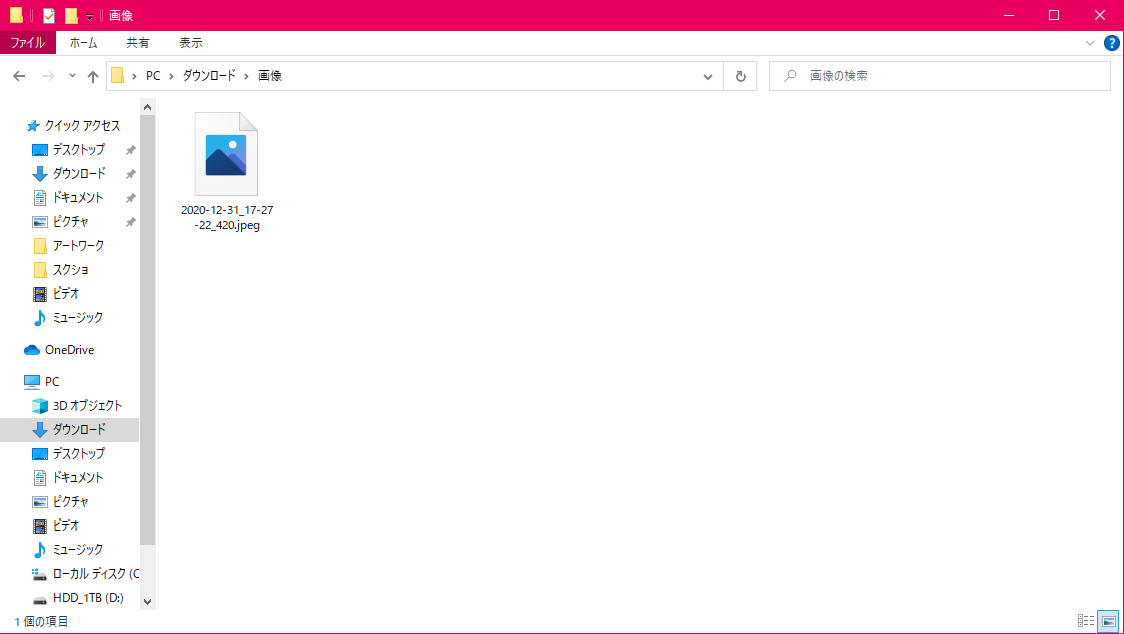Click navigation pane scroll up arrow
This screenshot has height=634, width=1124.
(148, 108)
